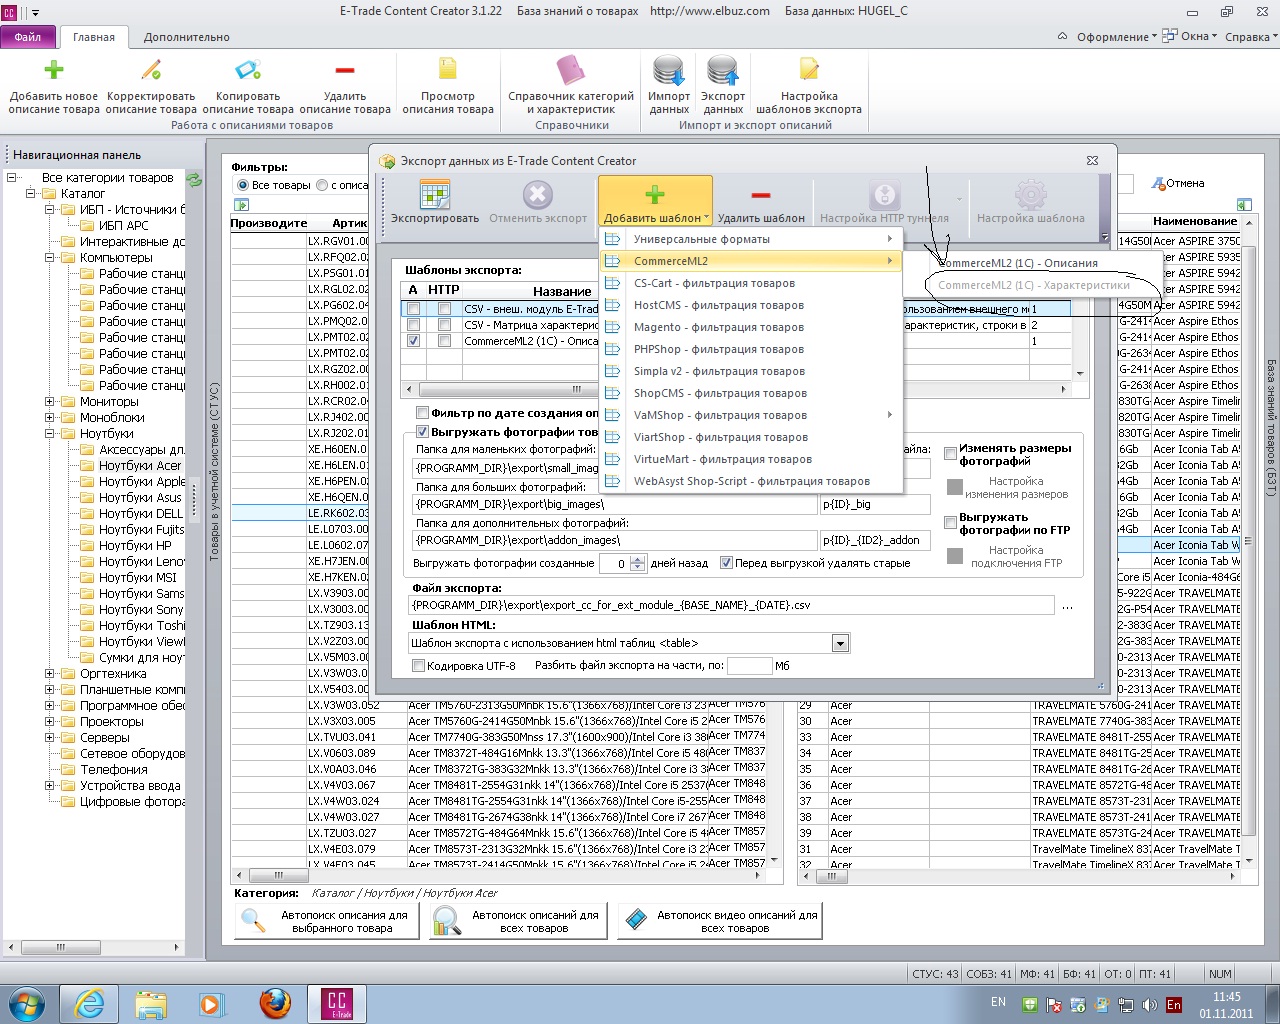This screenshot has width=1280, height=1024.
Task: Open the Оформление dropdown in title area
Action: pos(1116,37)
